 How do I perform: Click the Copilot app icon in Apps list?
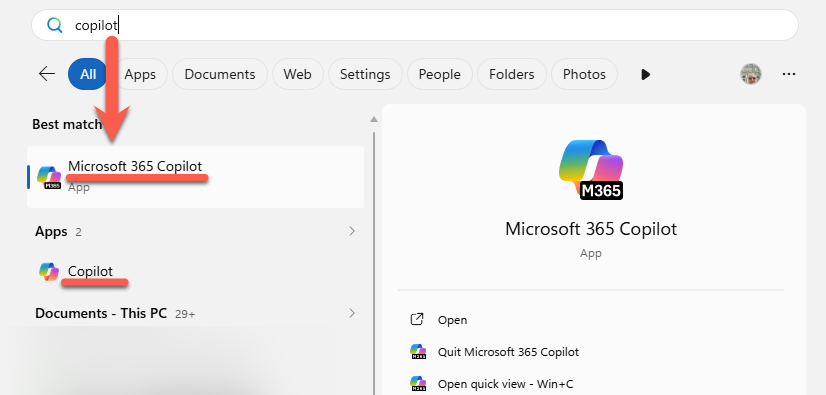point(49,272)
